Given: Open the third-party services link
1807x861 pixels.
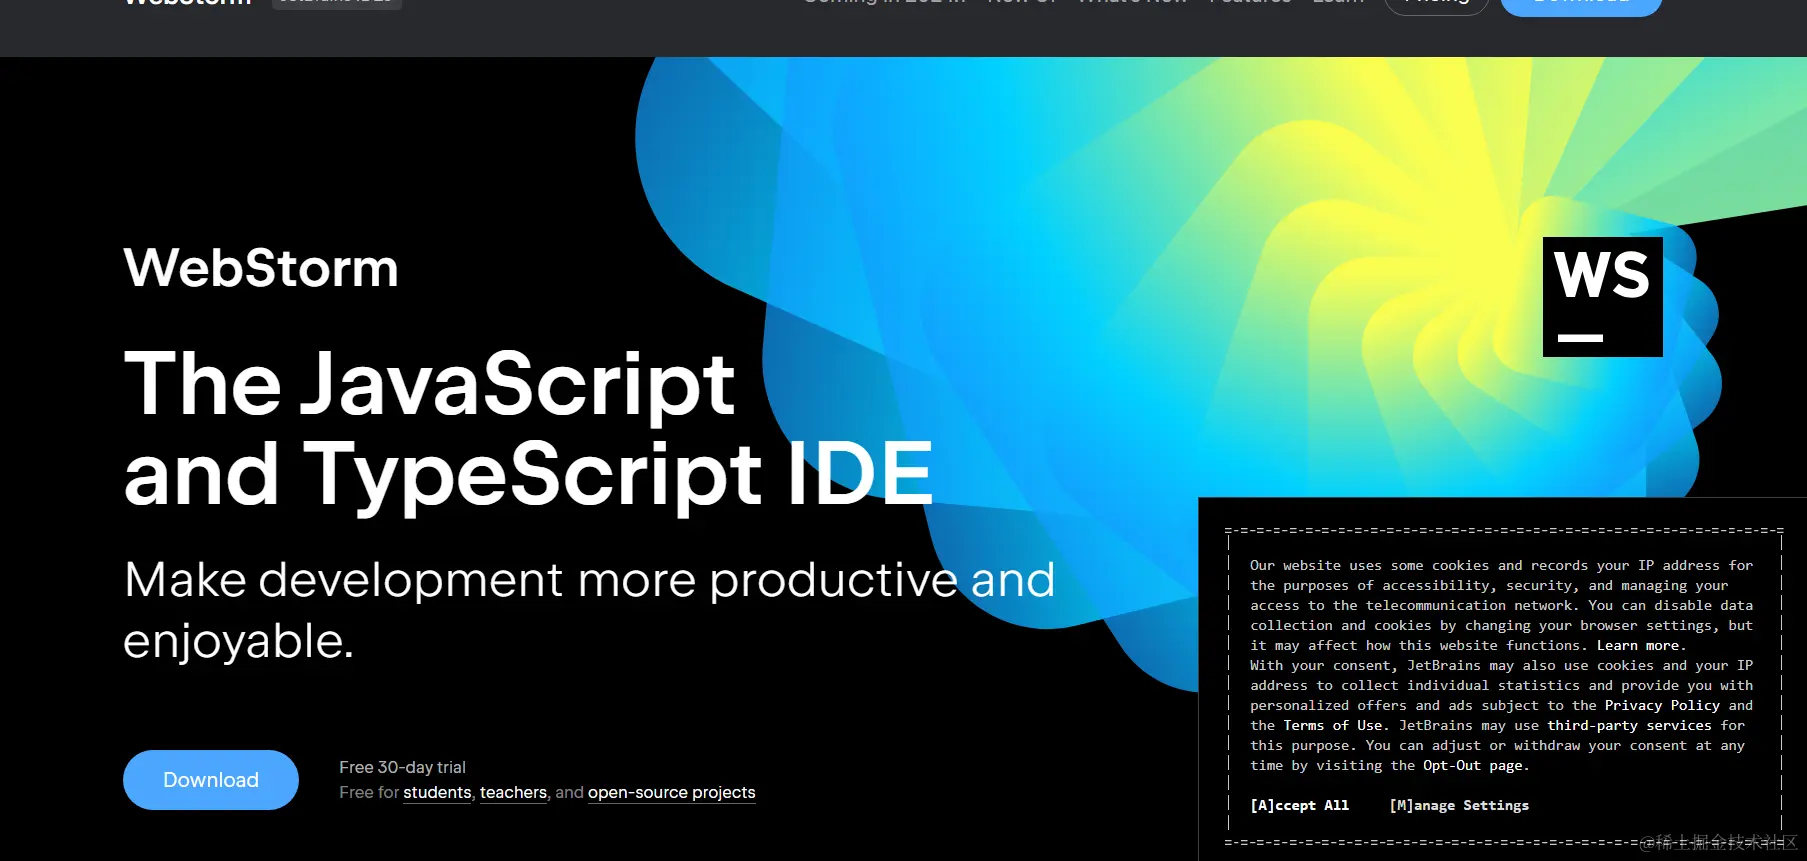Looking at the screenshot, I should tap(1629, 726).
